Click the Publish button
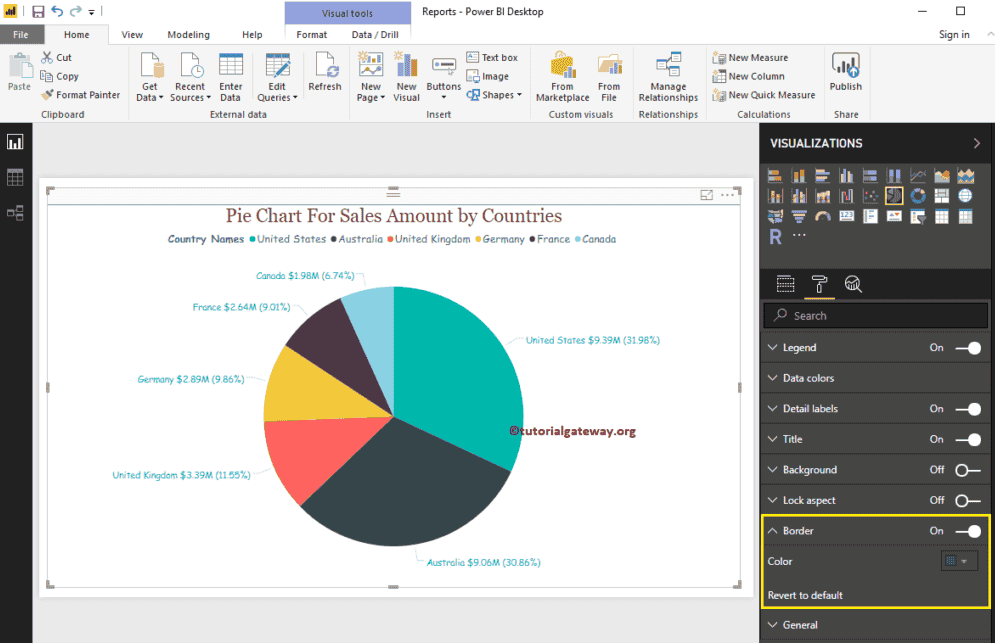The image size is (995, 643). tap(846, 72)
